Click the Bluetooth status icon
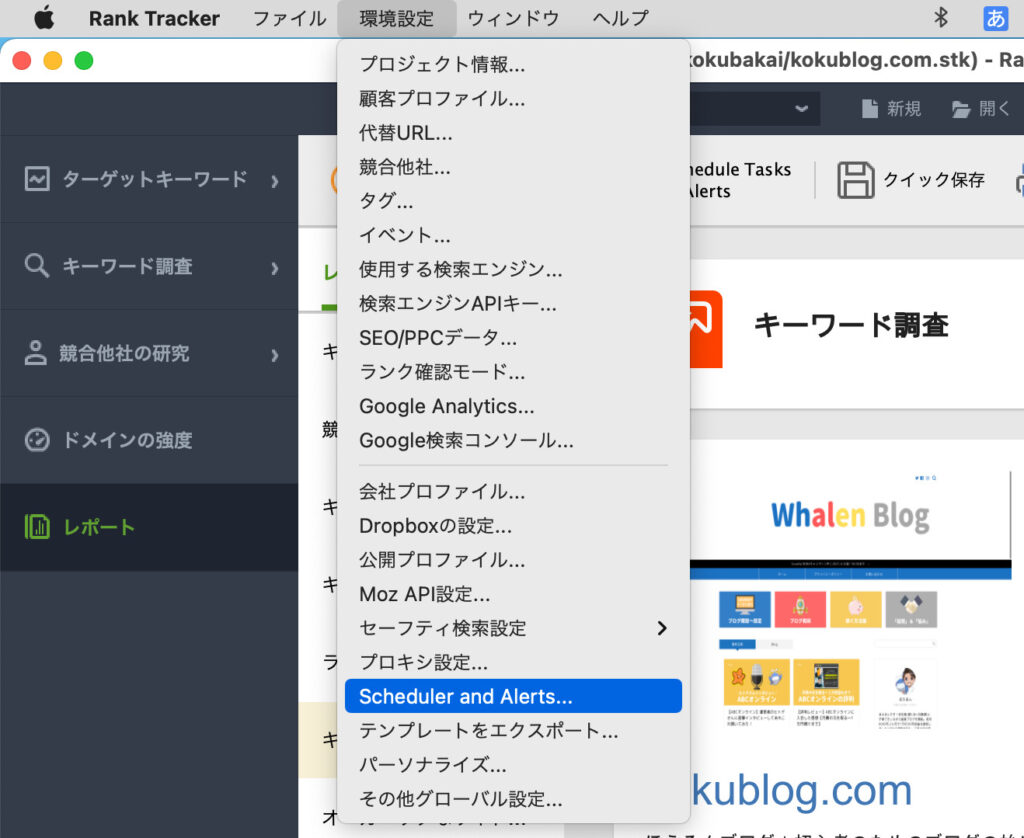1024x838 pixels. [x=940, y=18]
